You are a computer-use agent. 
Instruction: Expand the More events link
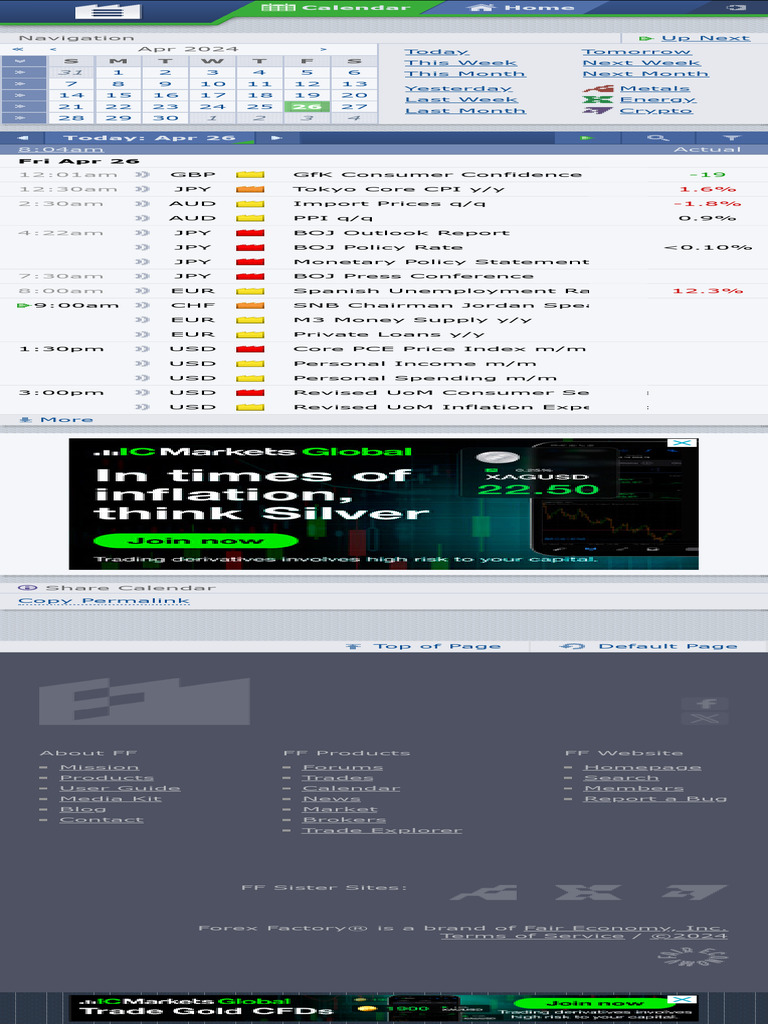pos(57,419)
